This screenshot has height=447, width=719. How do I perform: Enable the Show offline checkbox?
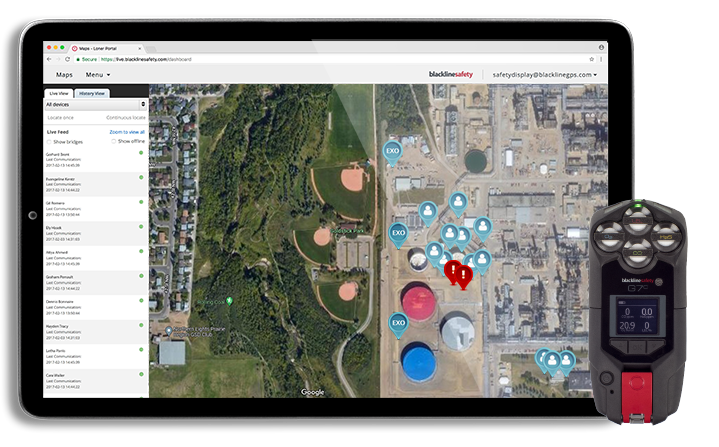[x=113, y=141]
